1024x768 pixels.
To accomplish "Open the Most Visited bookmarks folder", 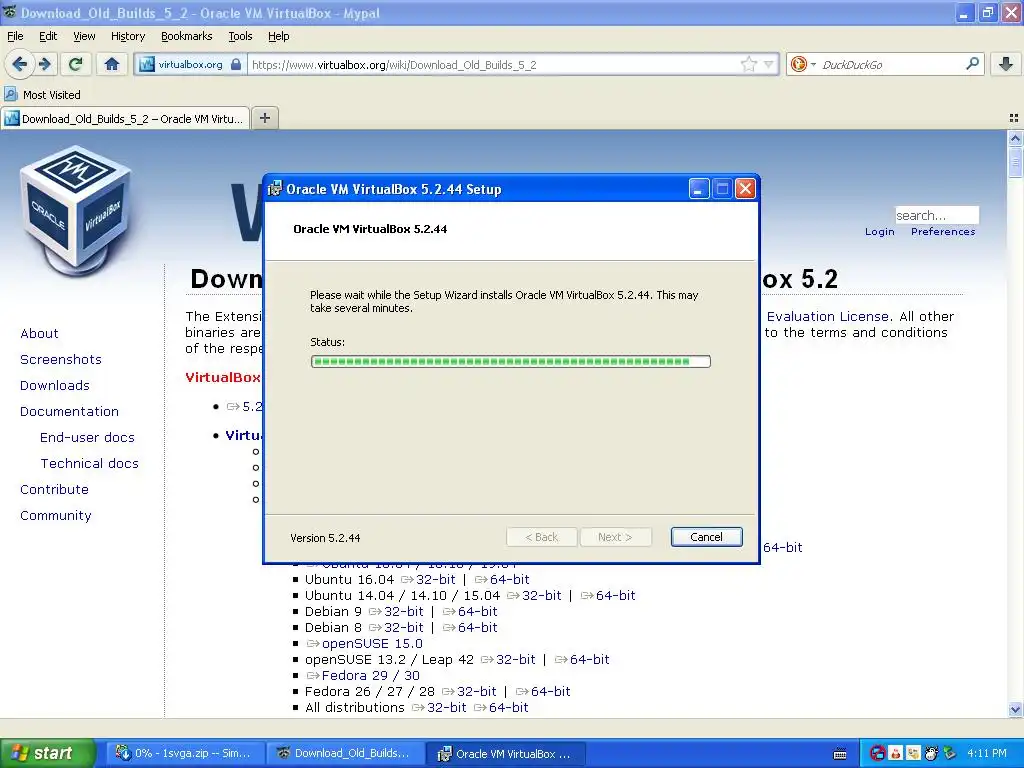I will [42, 95].
